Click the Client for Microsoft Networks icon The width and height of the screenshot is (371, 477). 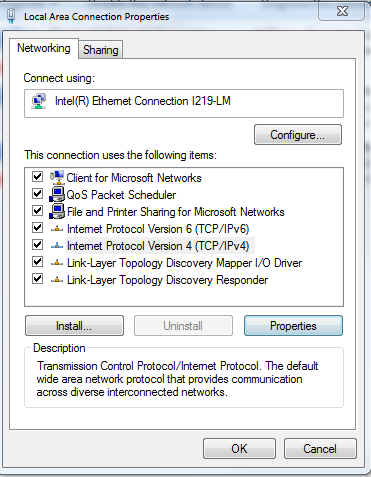point(57,177)
